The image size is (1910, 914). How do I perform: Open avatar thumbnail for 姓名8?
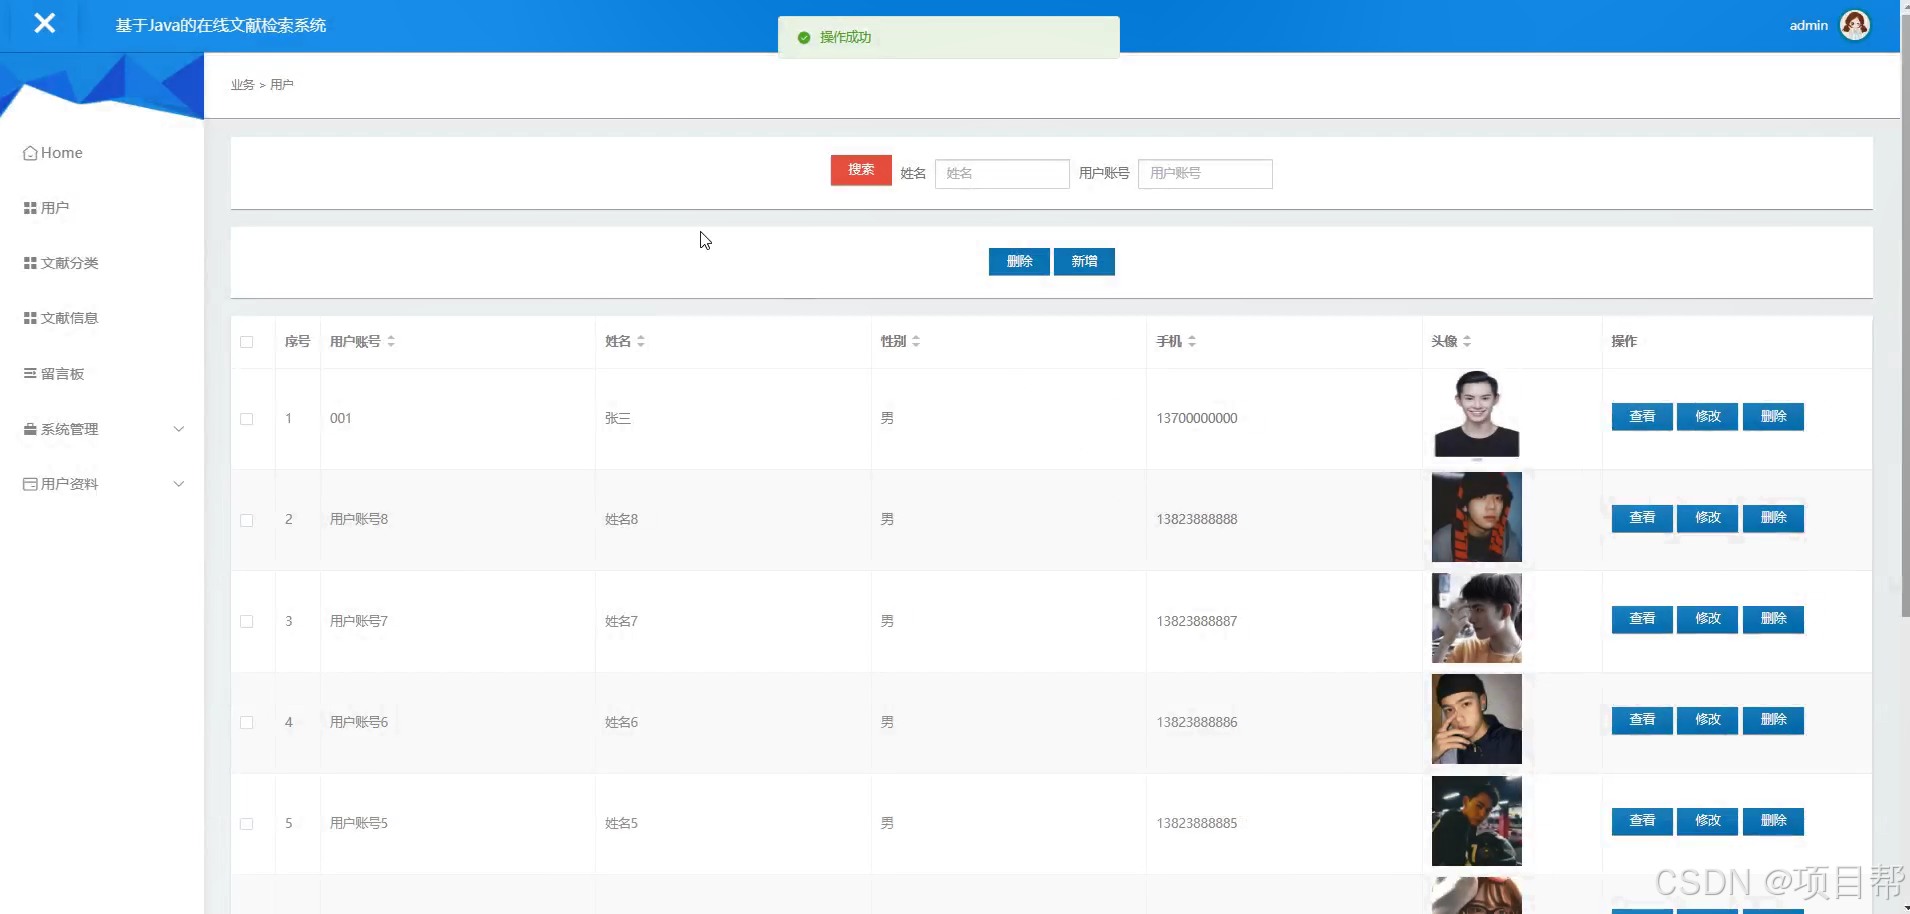click(1476, 517)
